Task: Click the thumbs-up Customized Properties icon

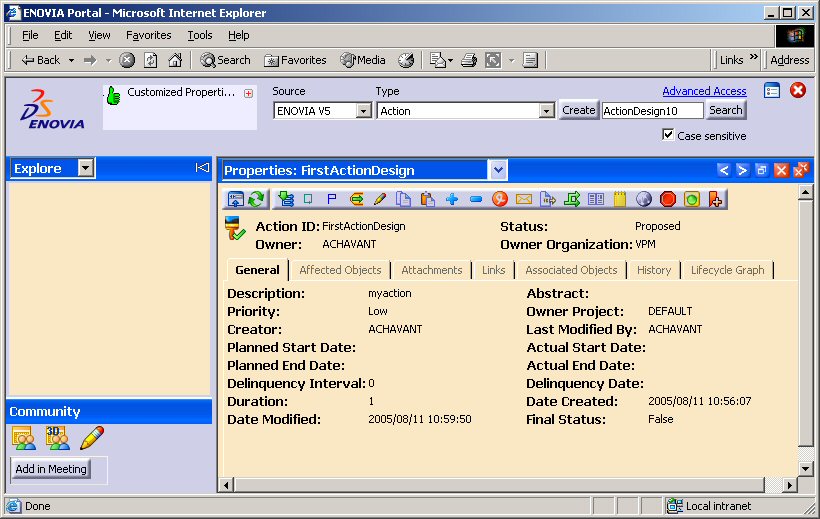Action: click(113, 96)
